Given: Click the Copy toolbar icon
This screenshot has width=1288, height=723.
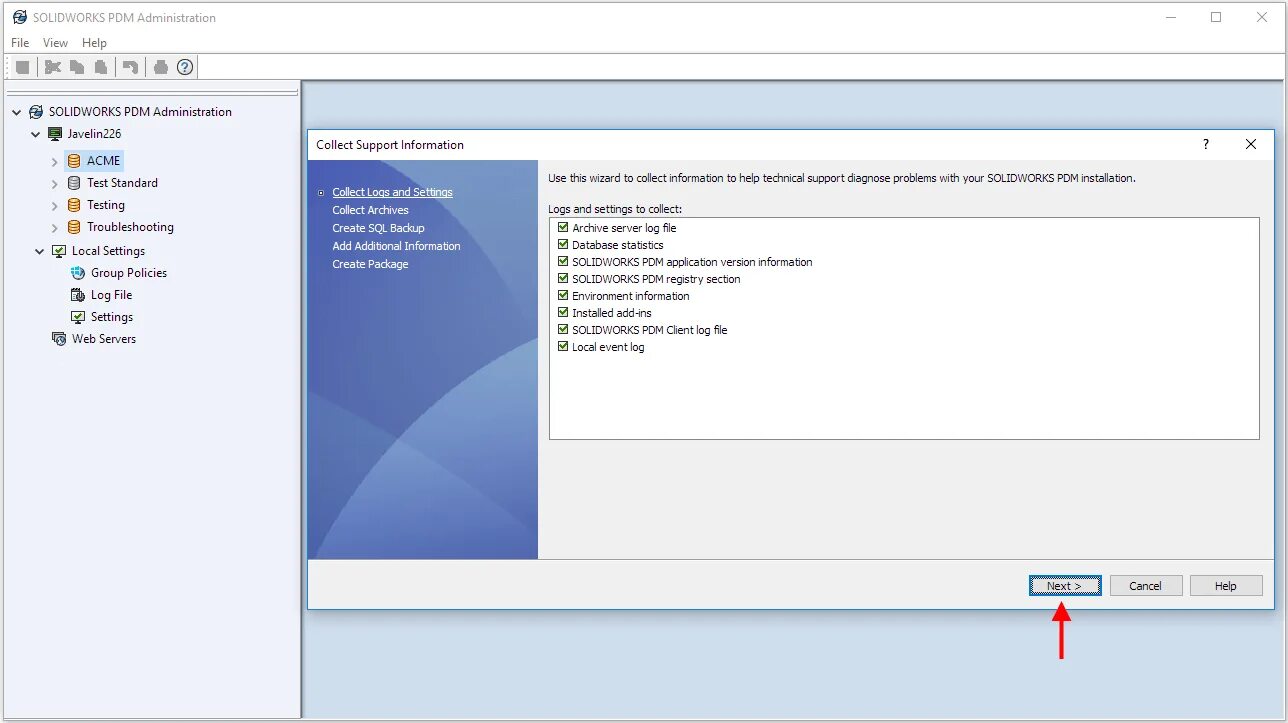Looking at the screenshot, I should point(77,67).
